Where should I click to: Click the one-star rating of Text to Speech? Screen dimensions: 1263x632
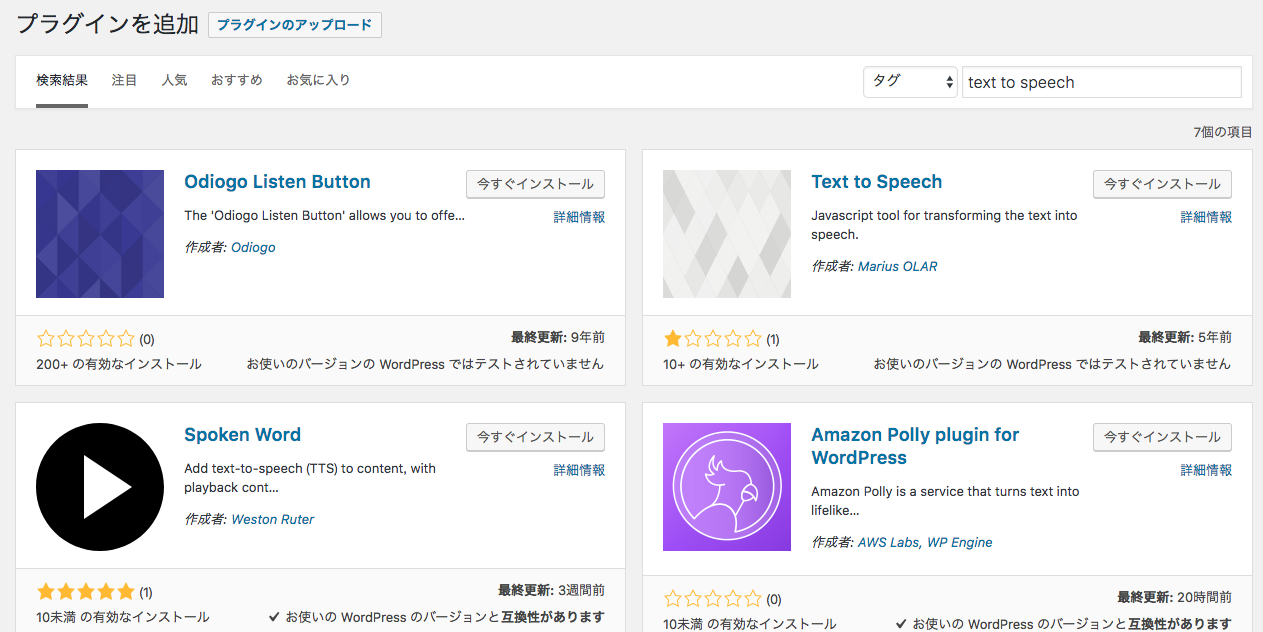712,339
